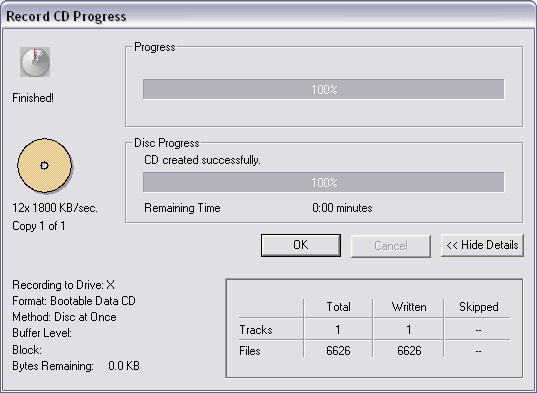Click the "Total" column header
The image size is (537, 393).
(x=338, y=307)
